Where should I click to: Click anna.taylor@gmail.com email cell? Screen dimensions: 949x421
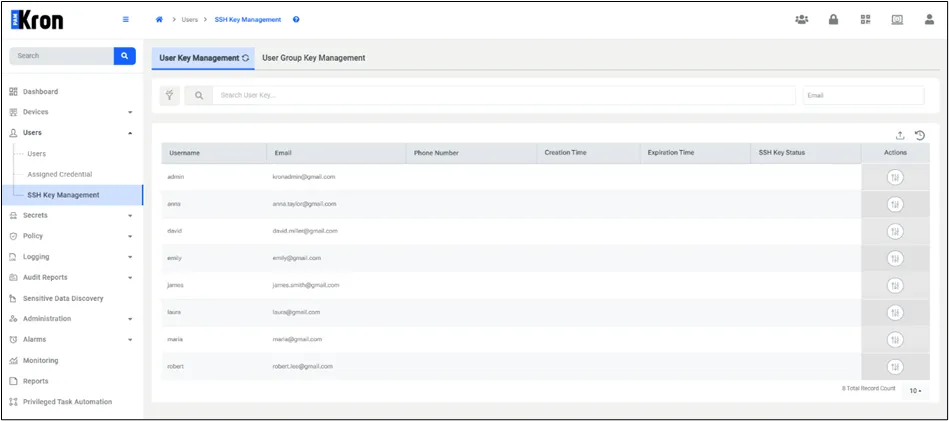tap(304, 204)
